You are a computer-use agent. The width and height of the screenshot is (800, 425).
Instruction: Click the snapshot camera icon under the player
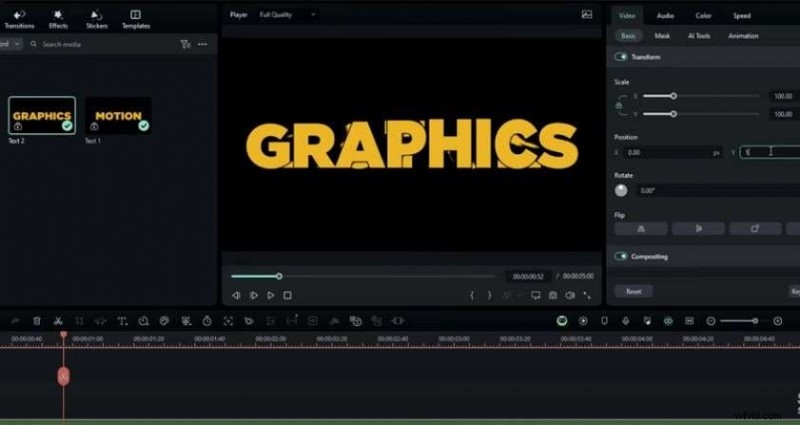[552, 295]
